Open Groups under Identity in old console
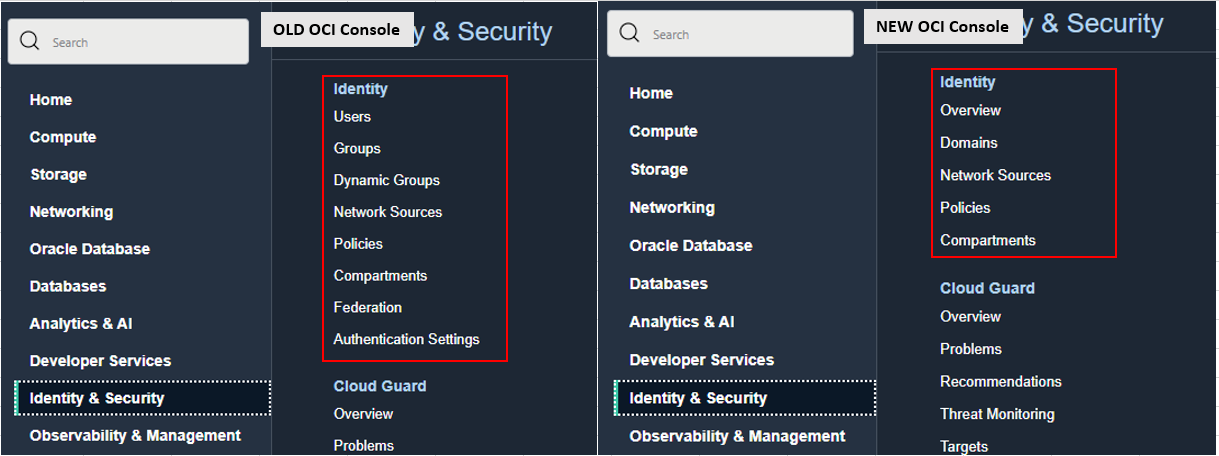Screen dimensions: 1219x456 pyautogui.click(x=357, y=149)
